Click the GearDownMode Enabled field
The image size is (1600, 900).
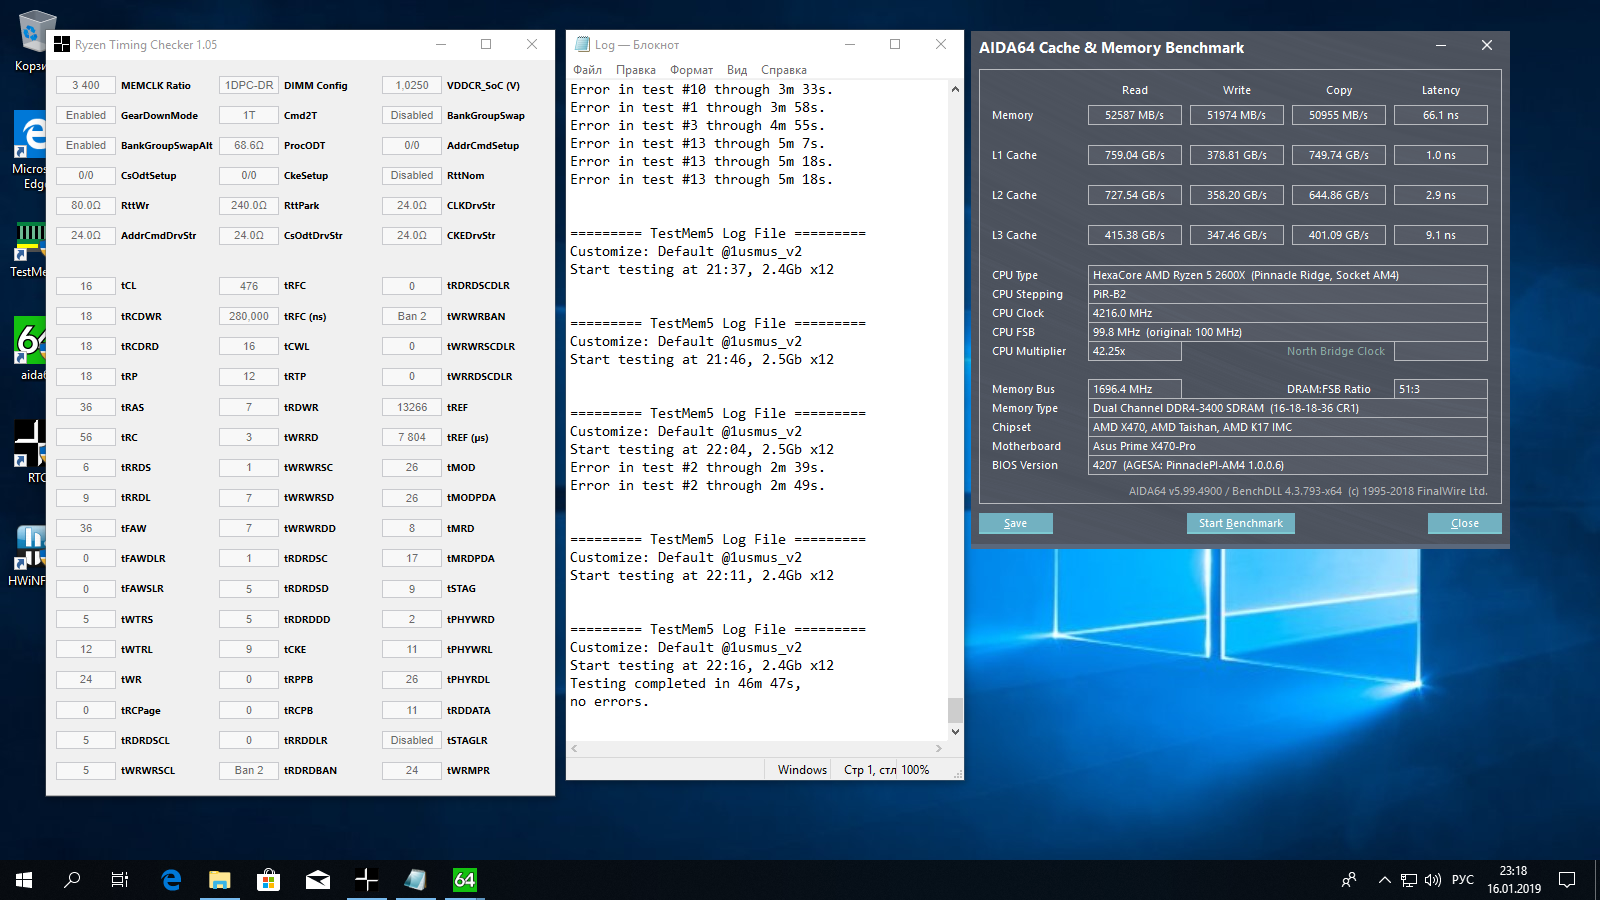[86, 115]
